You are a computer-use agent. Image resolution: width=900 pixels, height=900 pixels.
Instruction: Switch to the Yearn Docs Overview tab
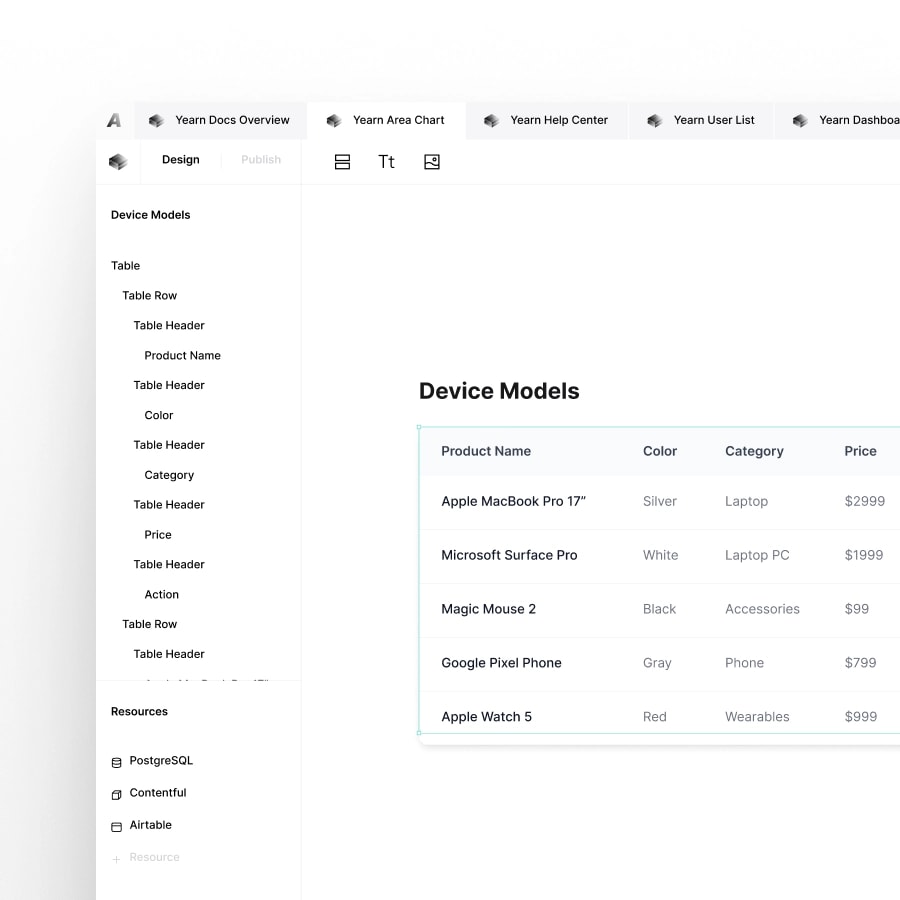pos(220,121)
